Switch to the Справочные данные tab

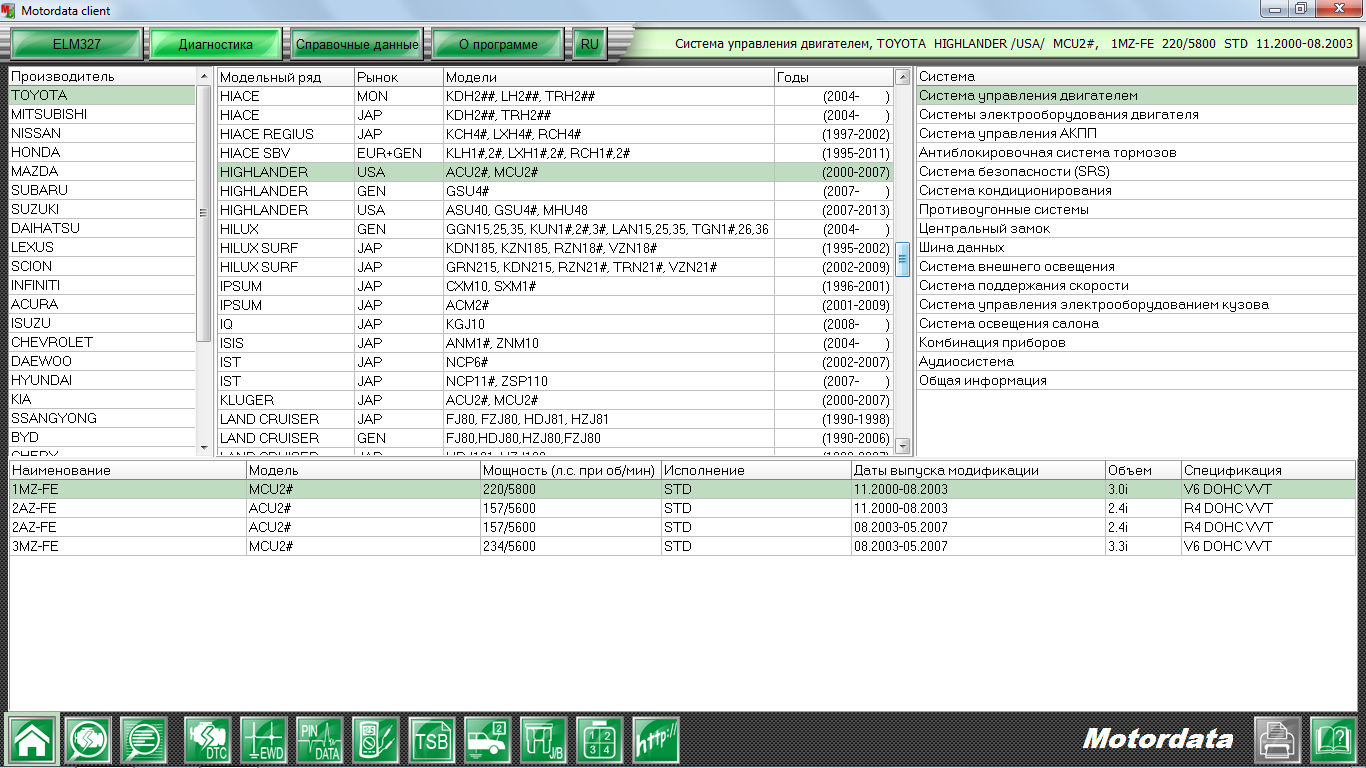[357, 44]
